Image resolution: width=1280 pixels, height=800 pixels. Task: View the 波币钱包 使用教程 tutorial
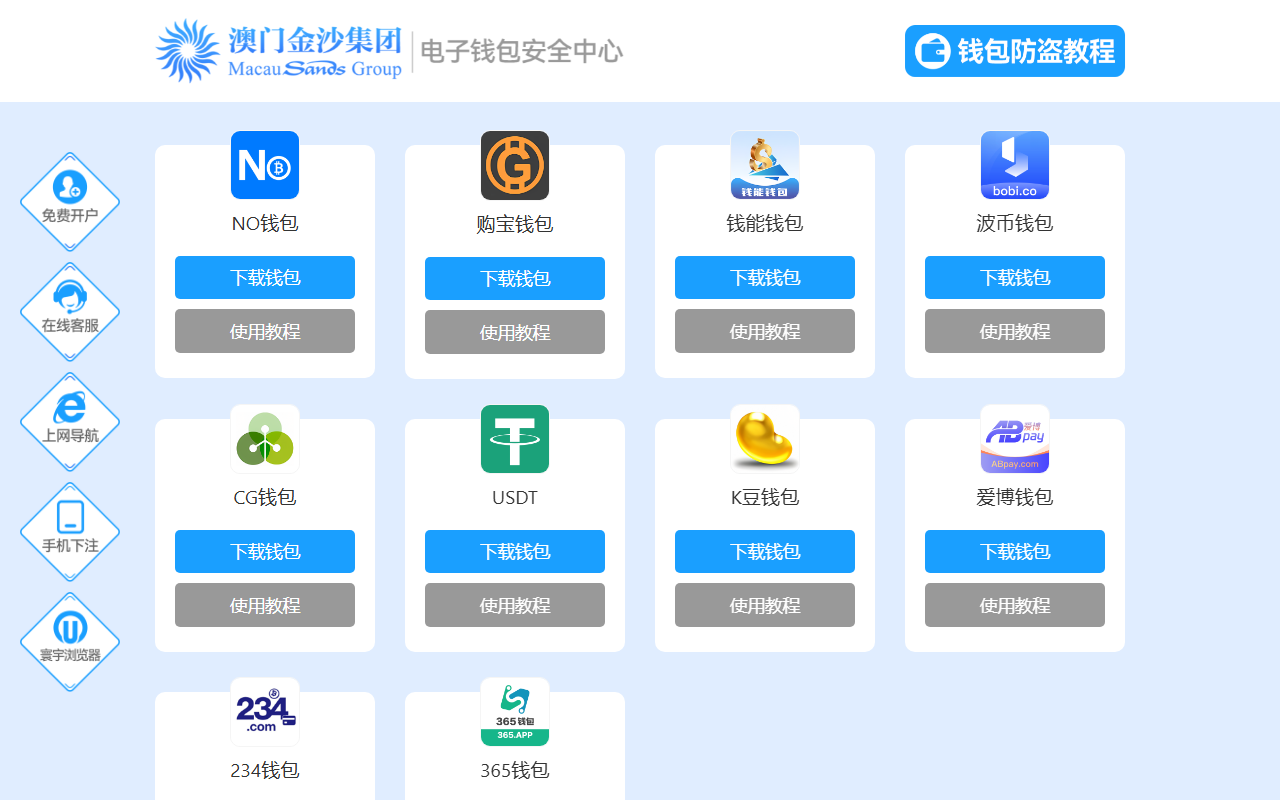coord(1015,331)
